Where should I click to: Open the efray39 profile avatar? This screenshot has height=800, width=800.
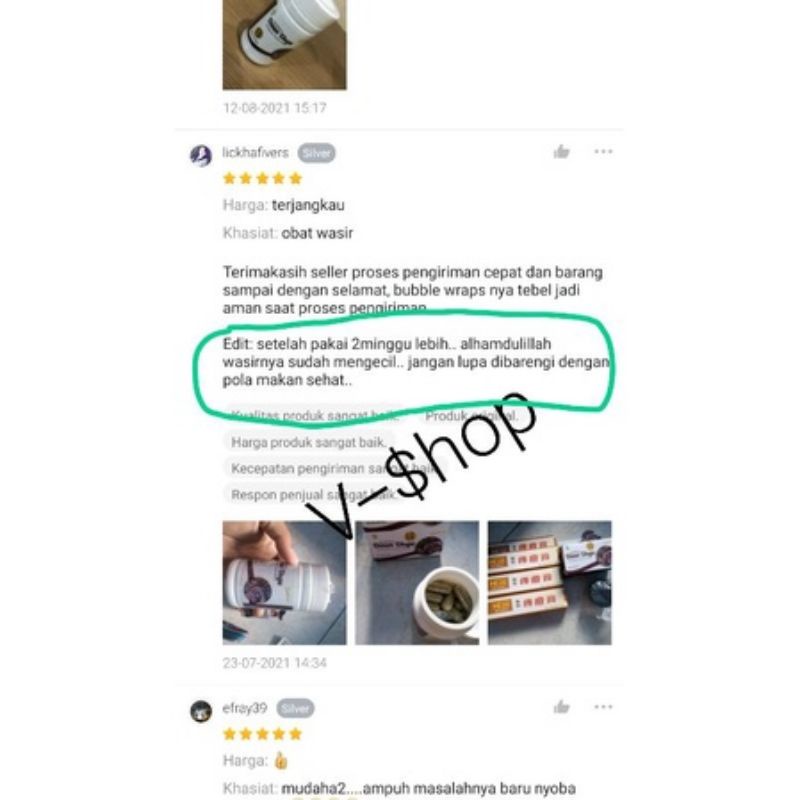pyautogui.click(x=201, y=711)
